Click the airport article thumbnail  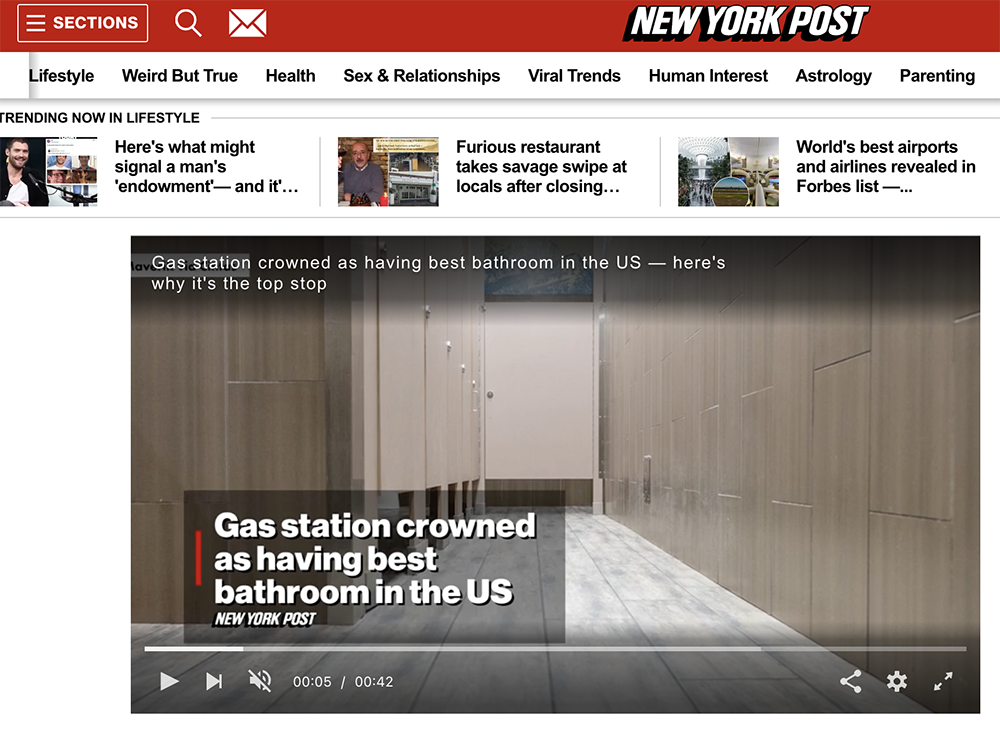coord(728,172)
